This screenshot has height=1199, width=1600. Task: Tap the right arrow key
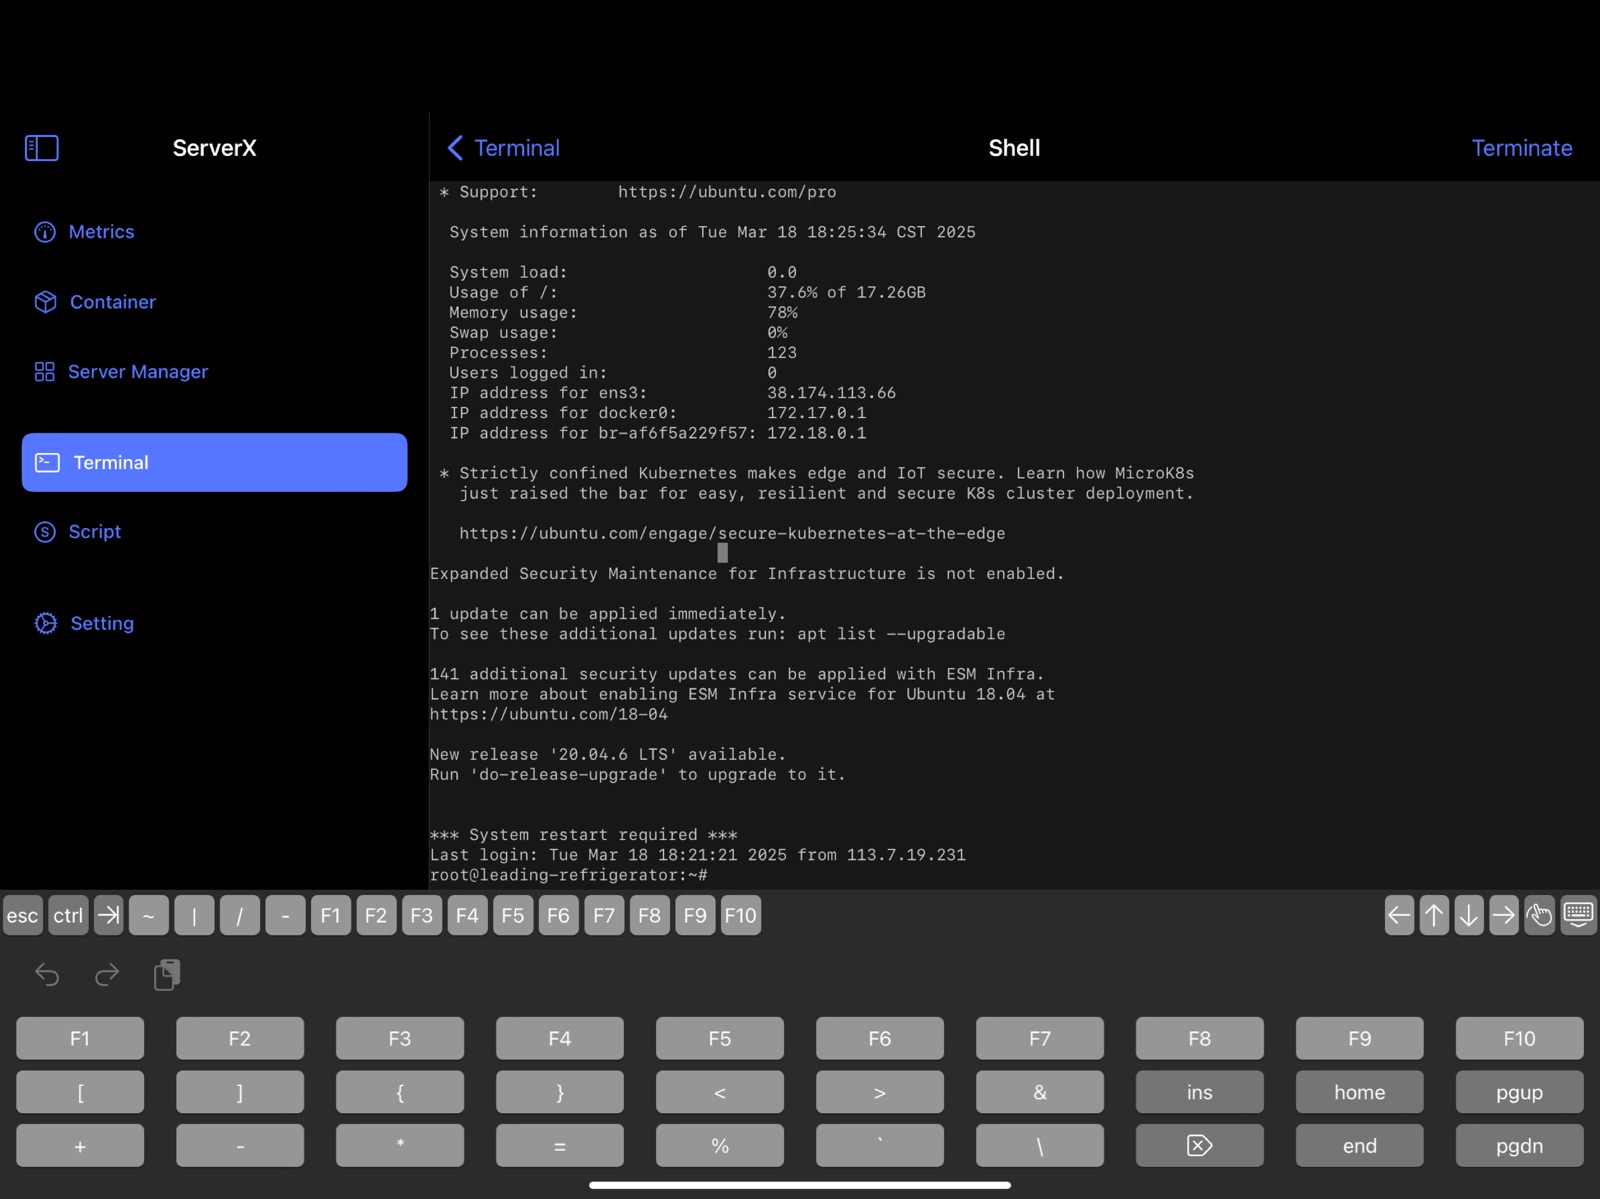coord(1503,915)
